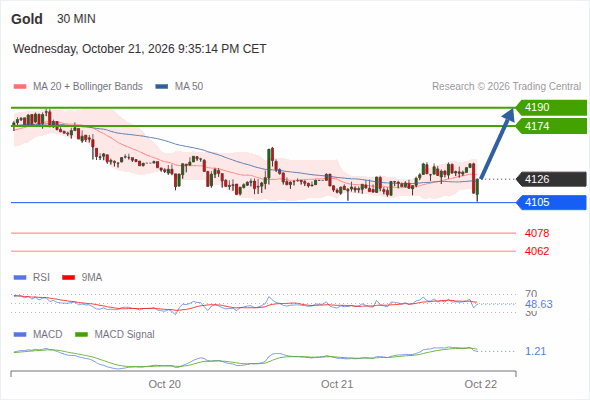The width and height of the screenshot is (590, 400).
Task: Click the Oct 20 date axis label
Action: click(164, 384)
